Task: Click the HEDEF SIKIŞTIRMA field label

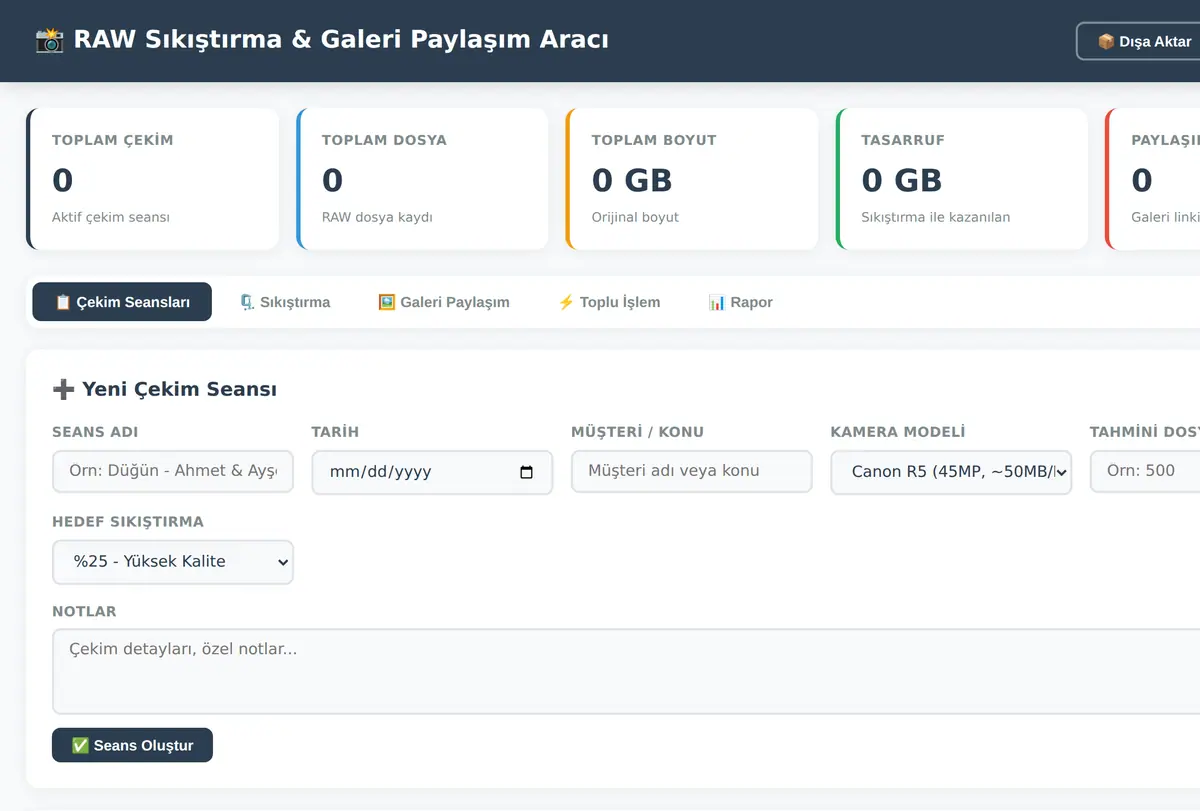Action: [128, 522]
